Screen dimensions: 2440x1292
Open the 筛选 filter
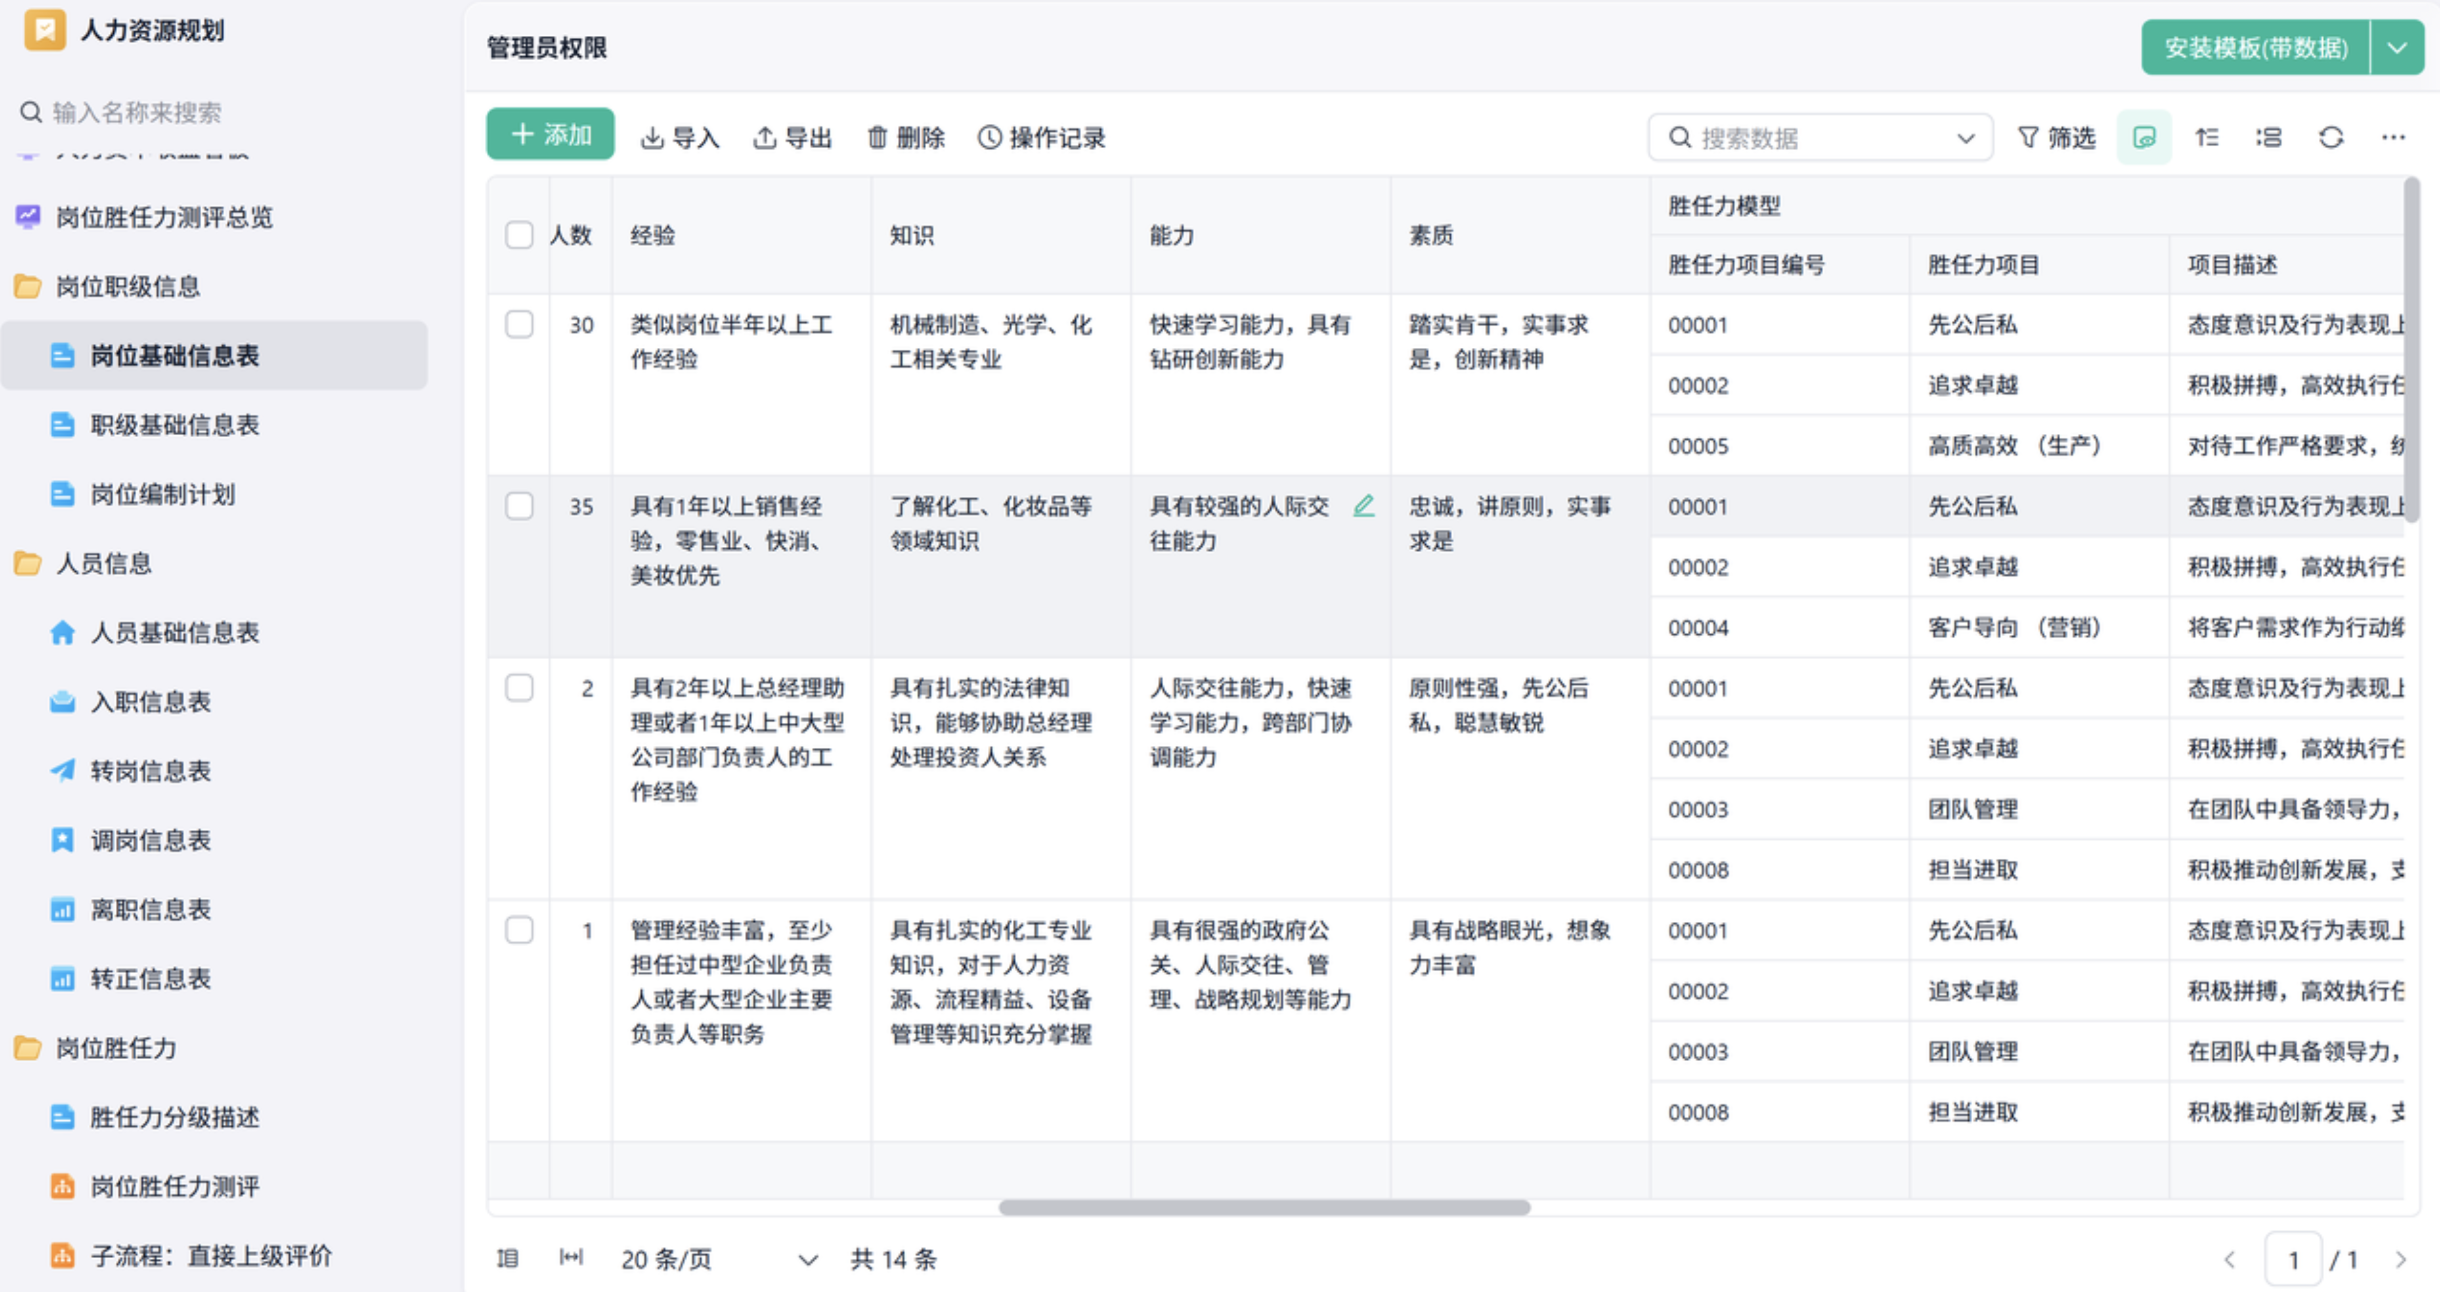click(2056, 137)
